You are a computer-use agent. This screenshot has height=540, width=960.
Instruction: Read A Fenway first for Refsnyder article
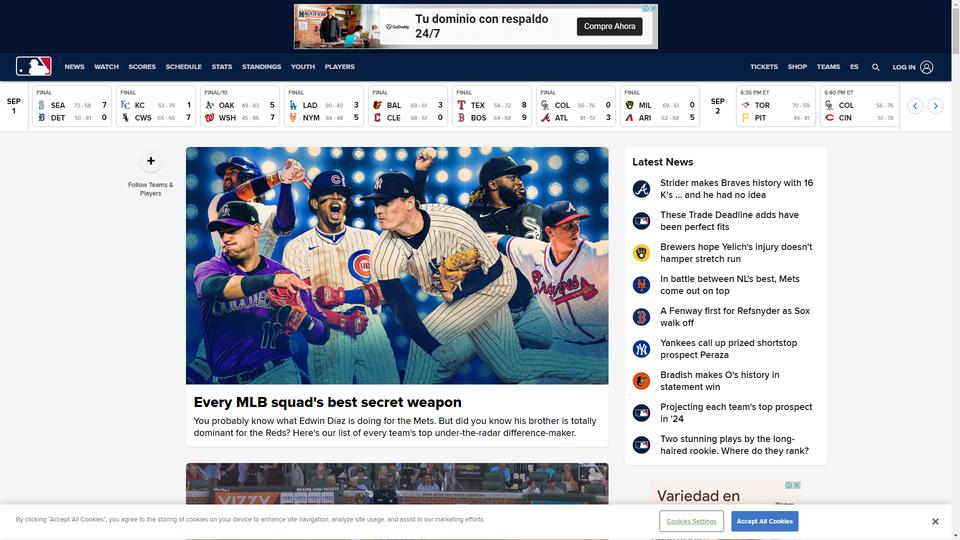click(735, 317)
